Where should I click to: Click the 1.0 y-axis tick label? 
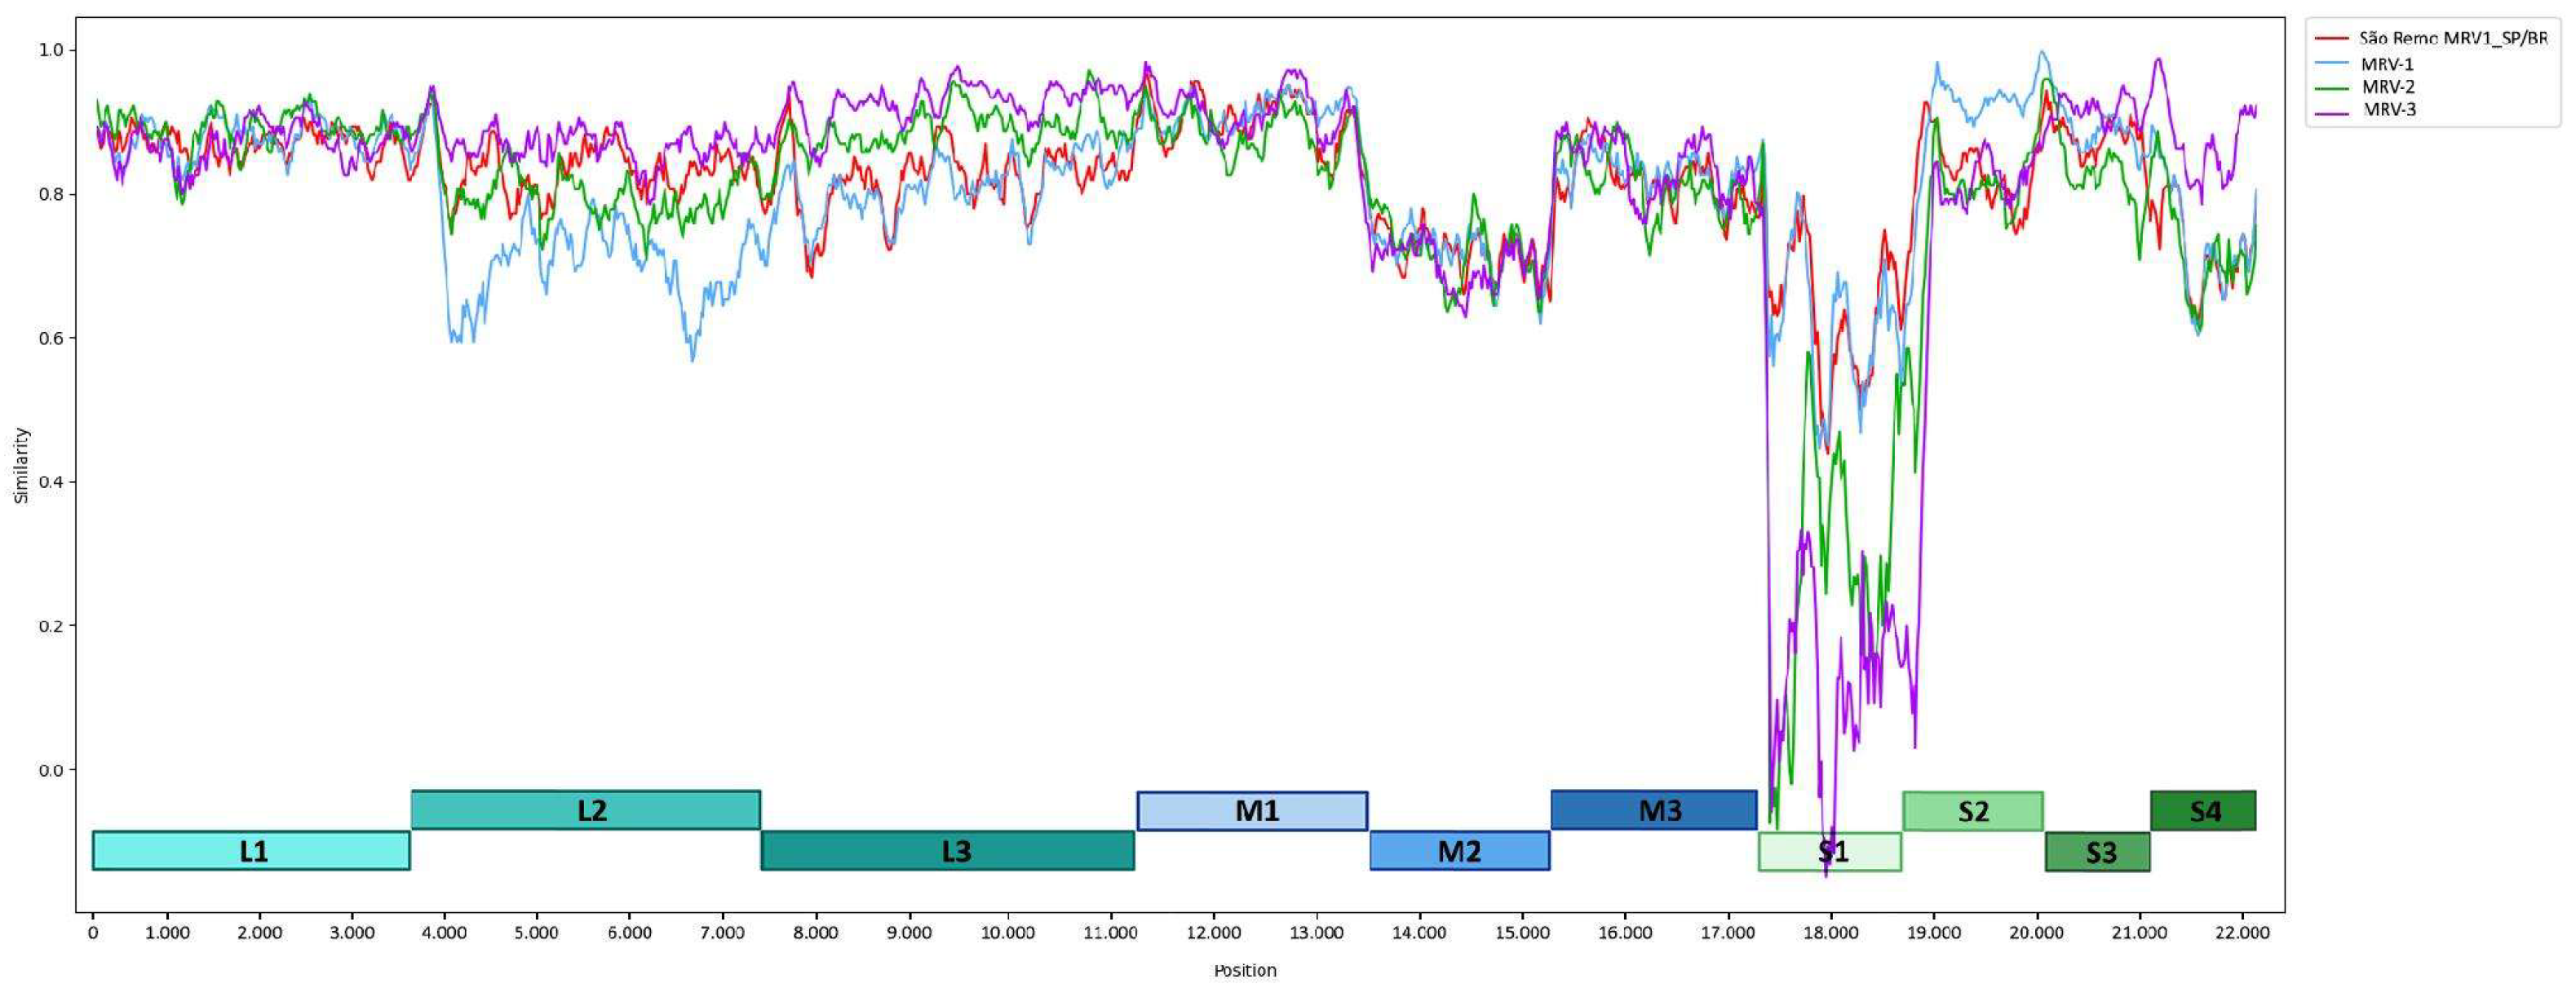click(51, 50)
